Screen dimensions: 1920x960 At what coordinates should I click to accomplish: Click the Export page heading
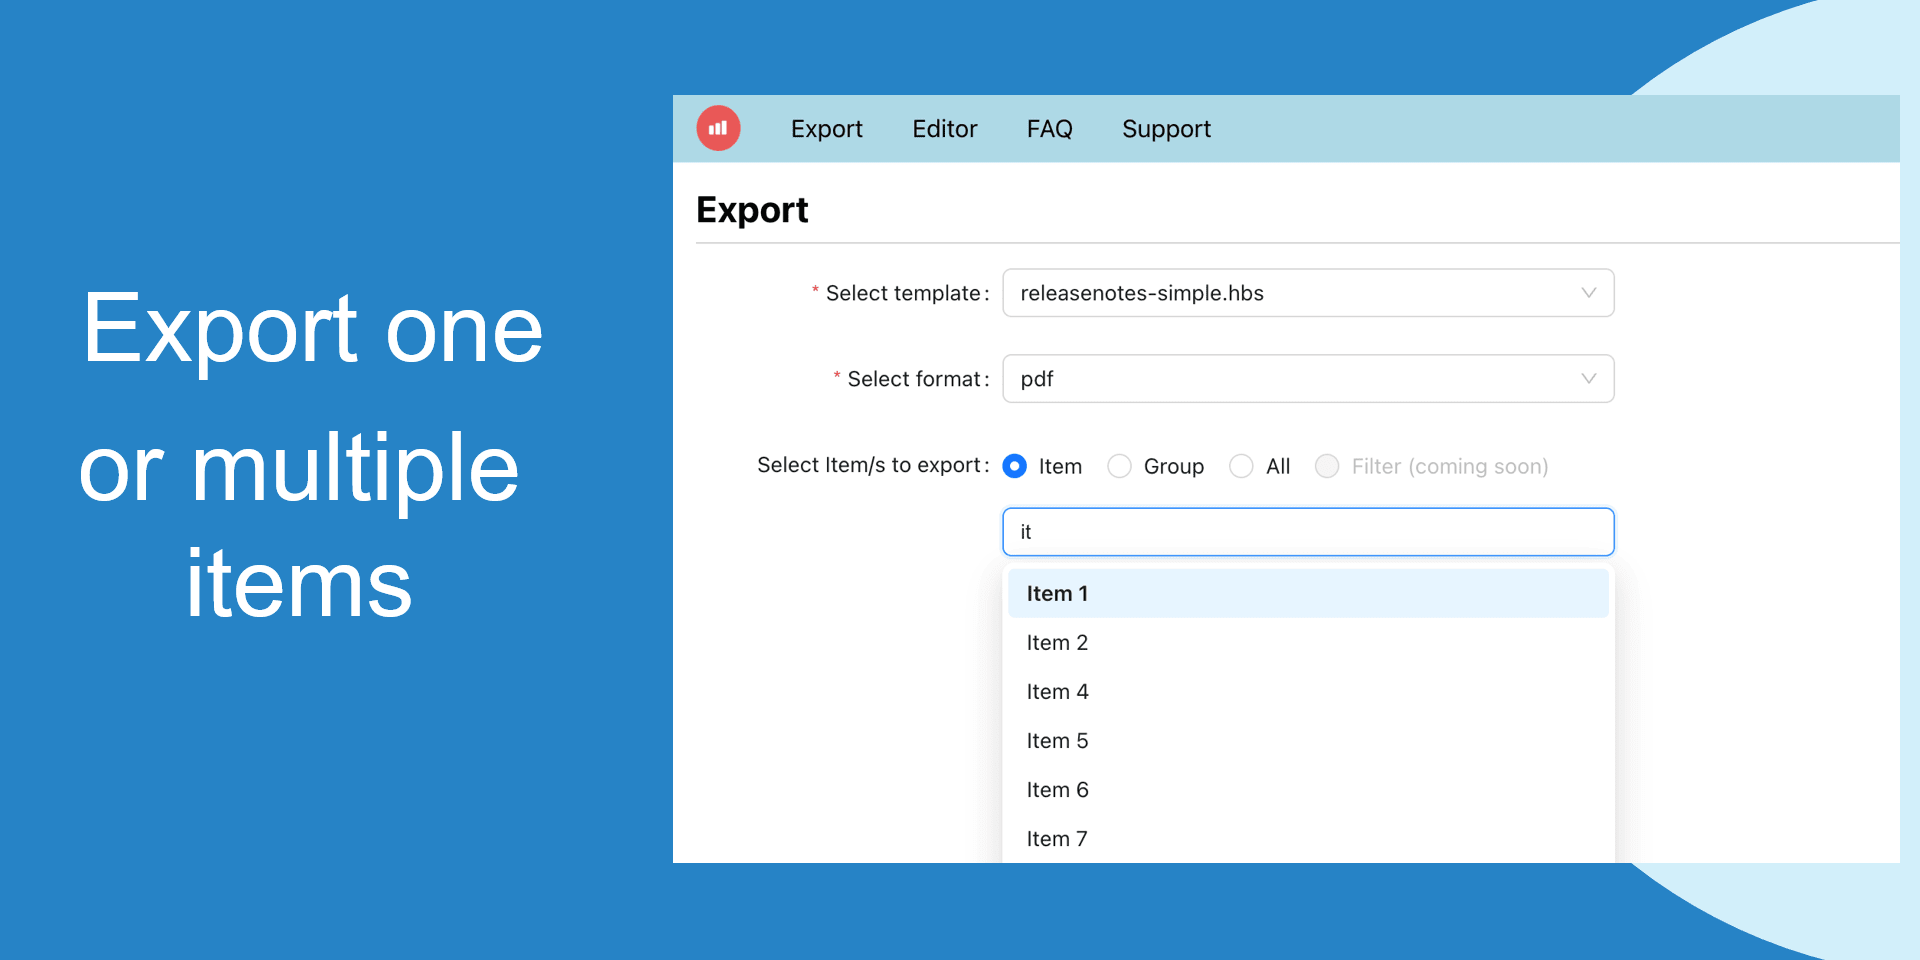752,211
